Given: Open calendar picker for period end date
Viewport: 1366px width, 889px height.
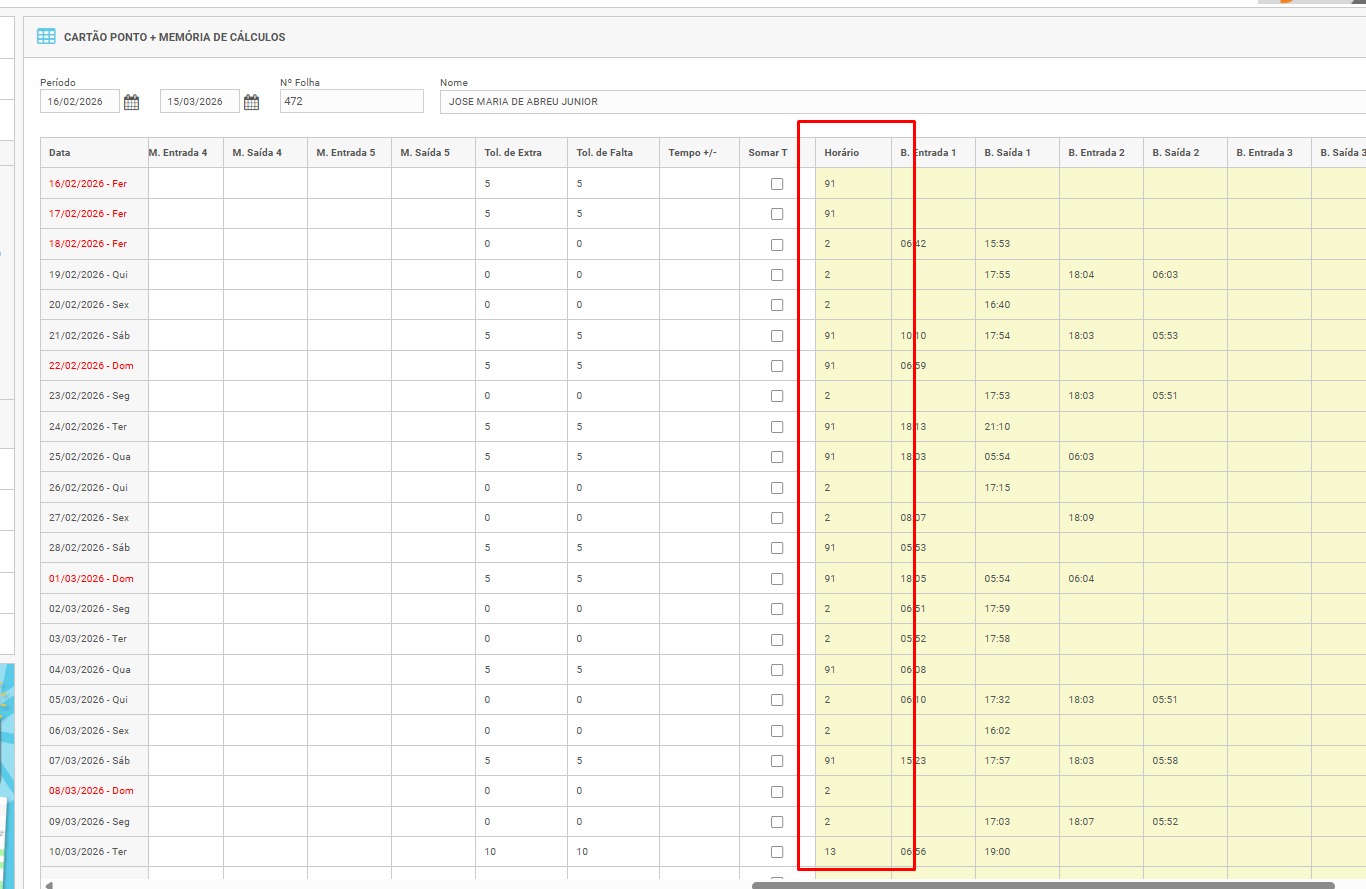Looking at the screenshot, I should point(251,102).
